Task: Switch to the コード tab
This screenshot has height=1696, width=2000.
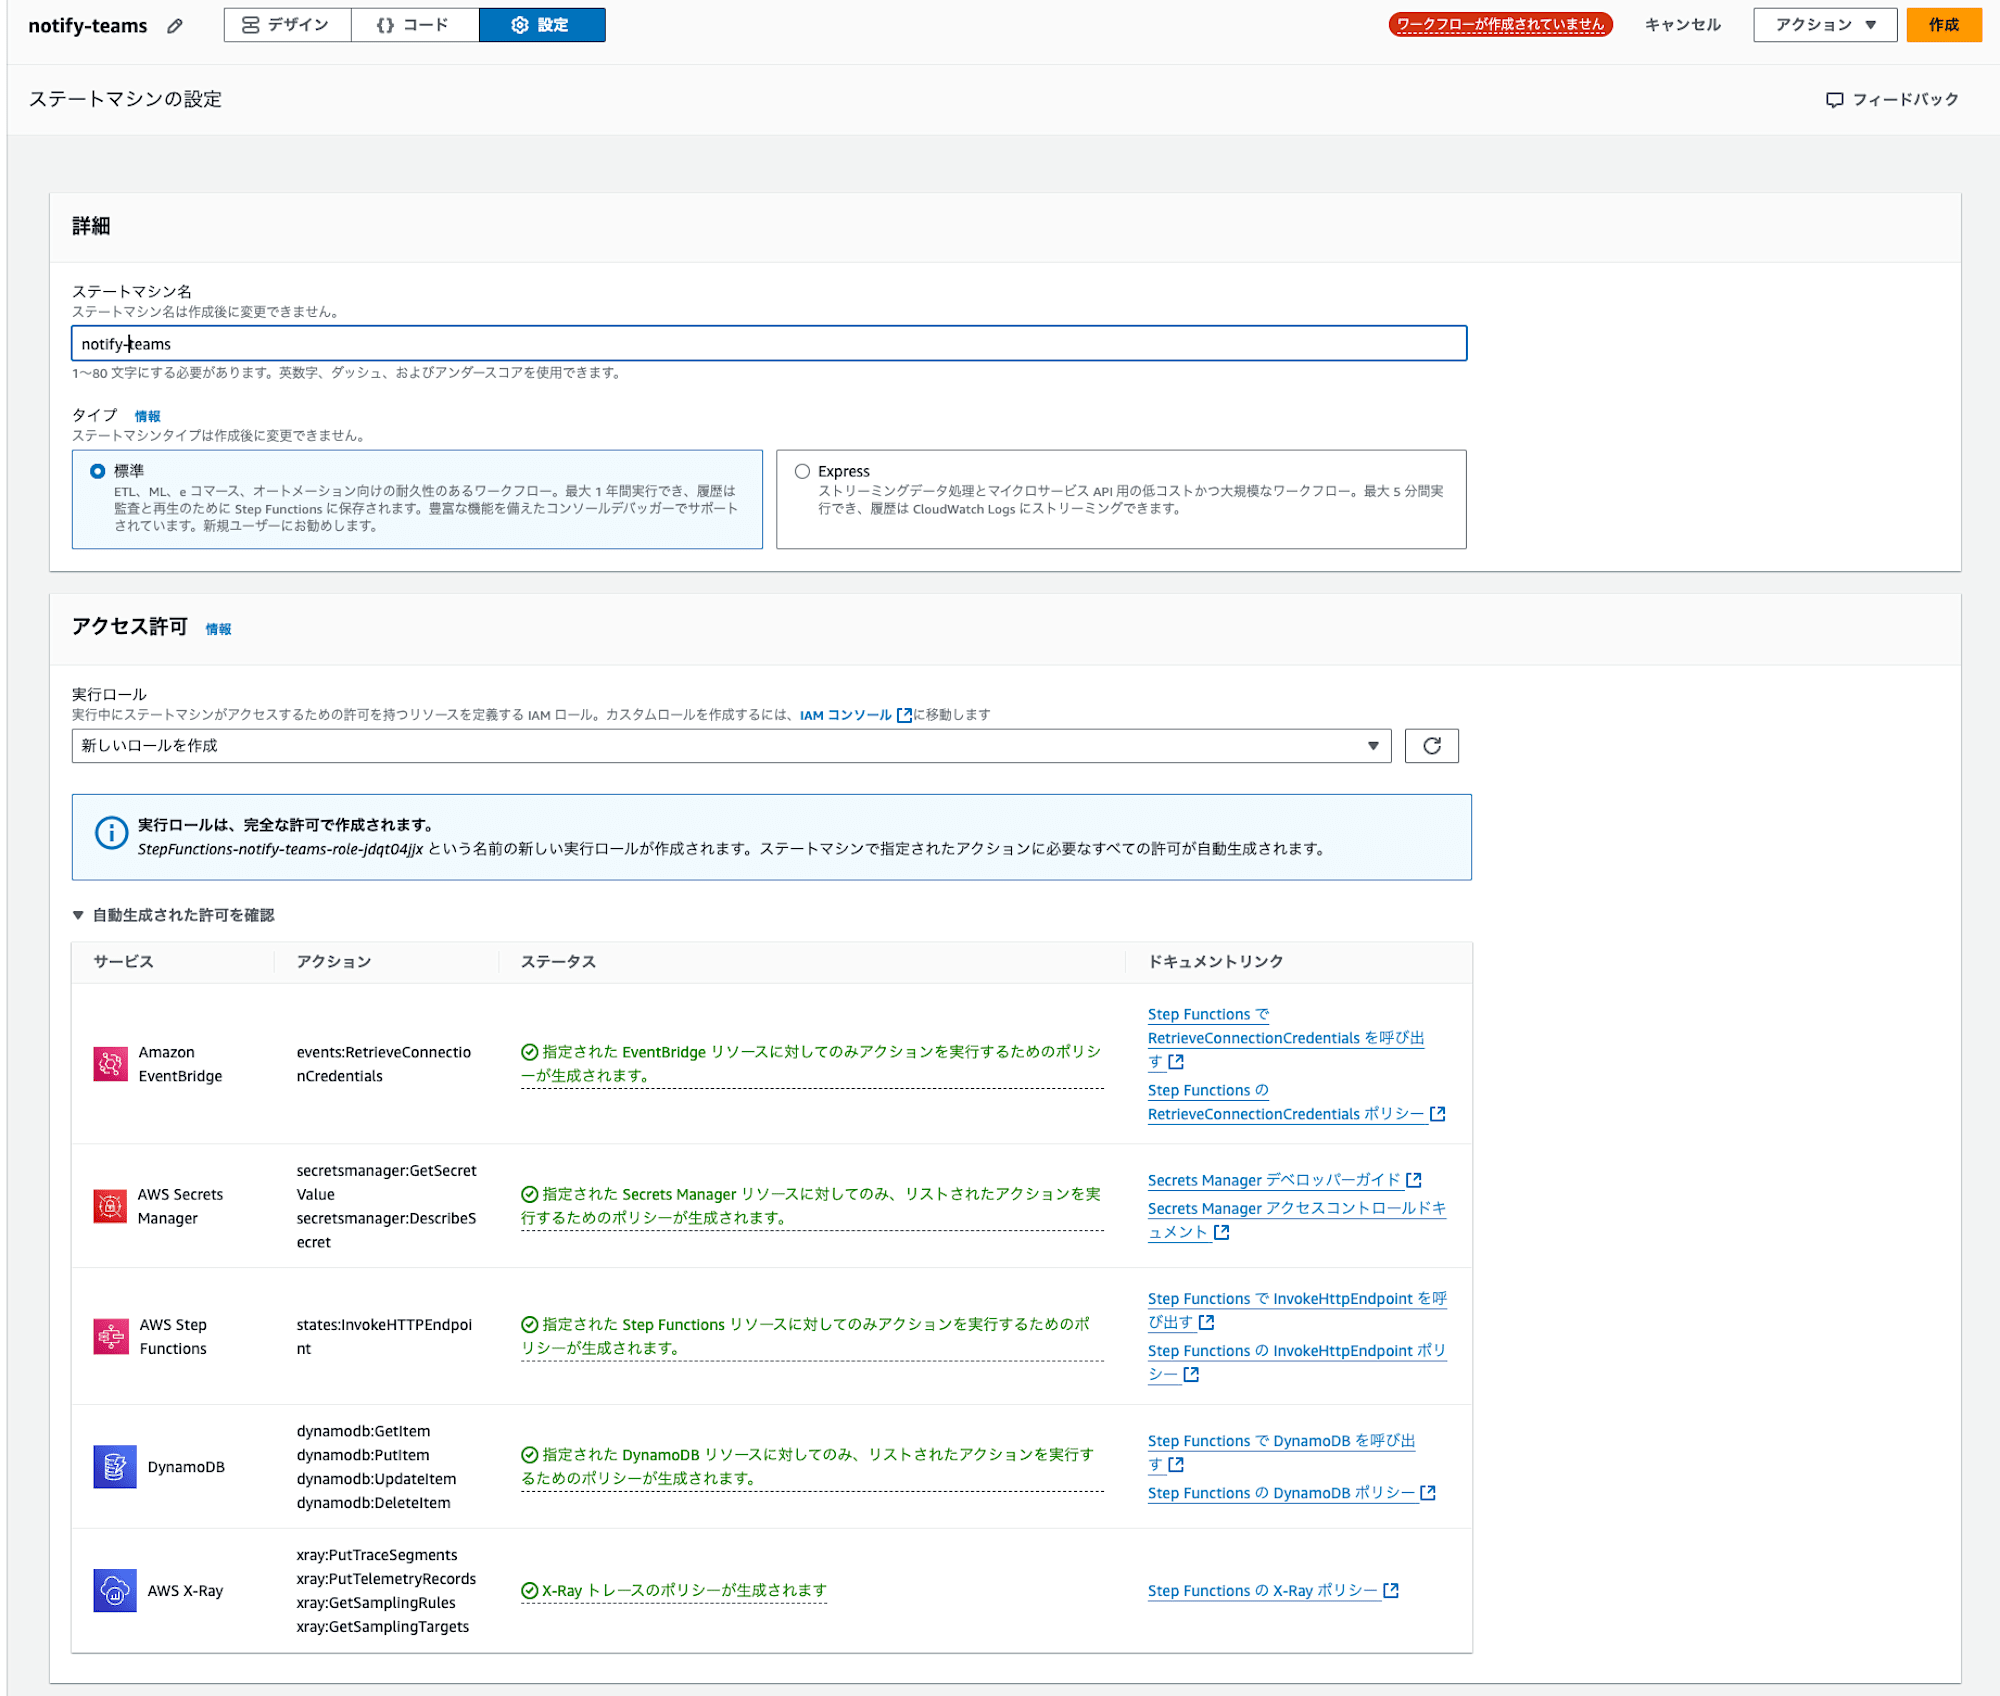Action: [x=414, y=25]
